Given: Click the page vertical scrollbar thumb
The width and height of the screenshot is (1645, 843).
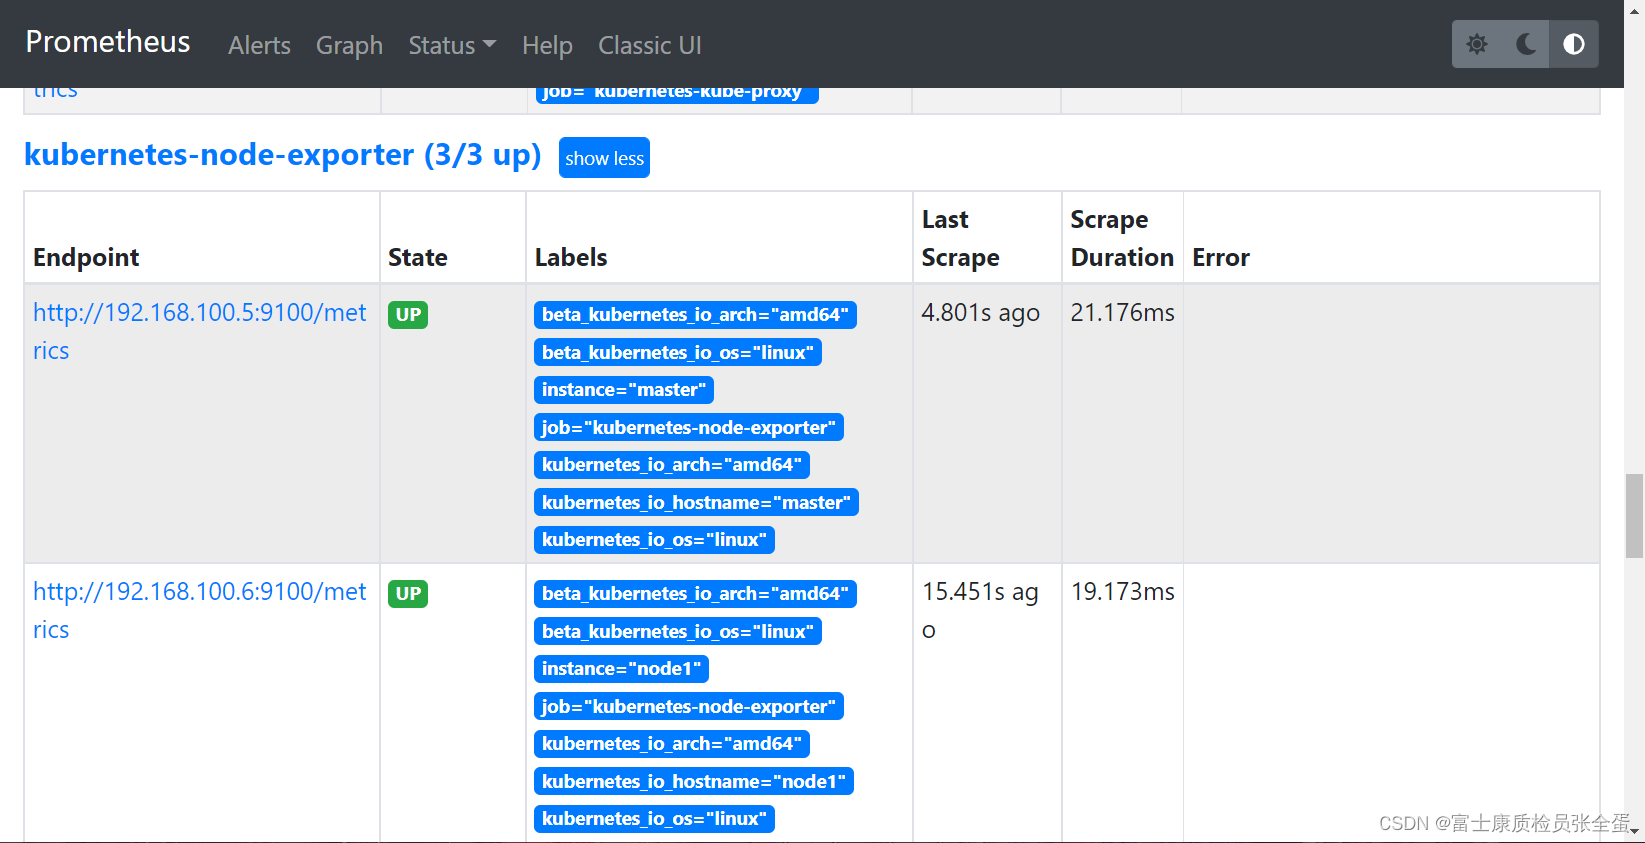Looking at the screenshot, I should tap(1635, 516).
